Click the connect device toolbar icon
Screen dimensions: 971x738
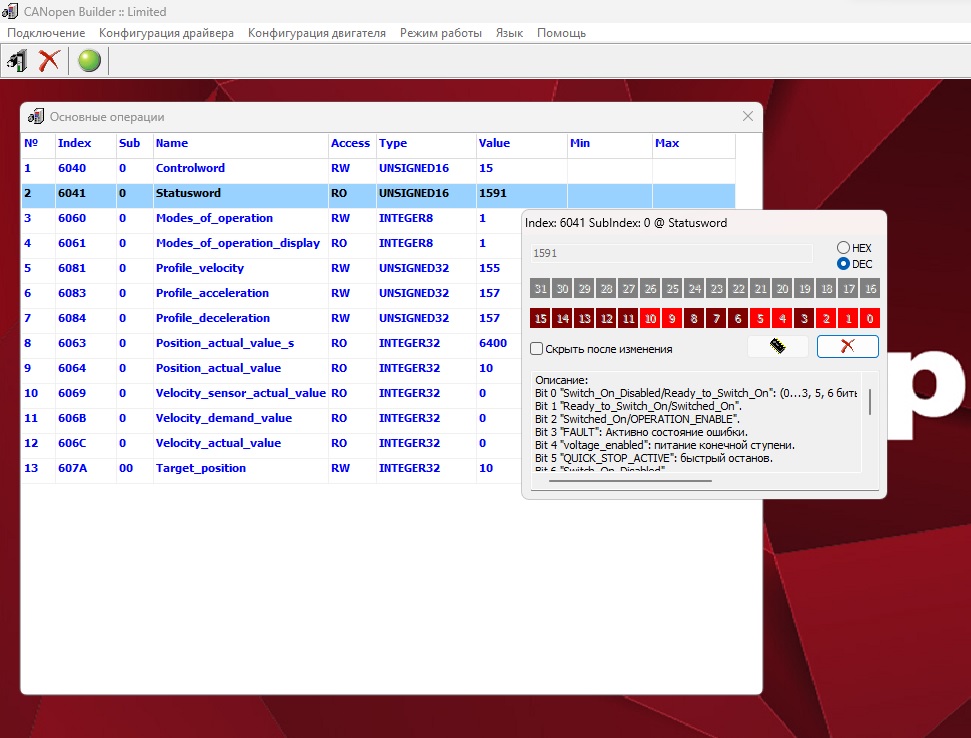point(17,61)
